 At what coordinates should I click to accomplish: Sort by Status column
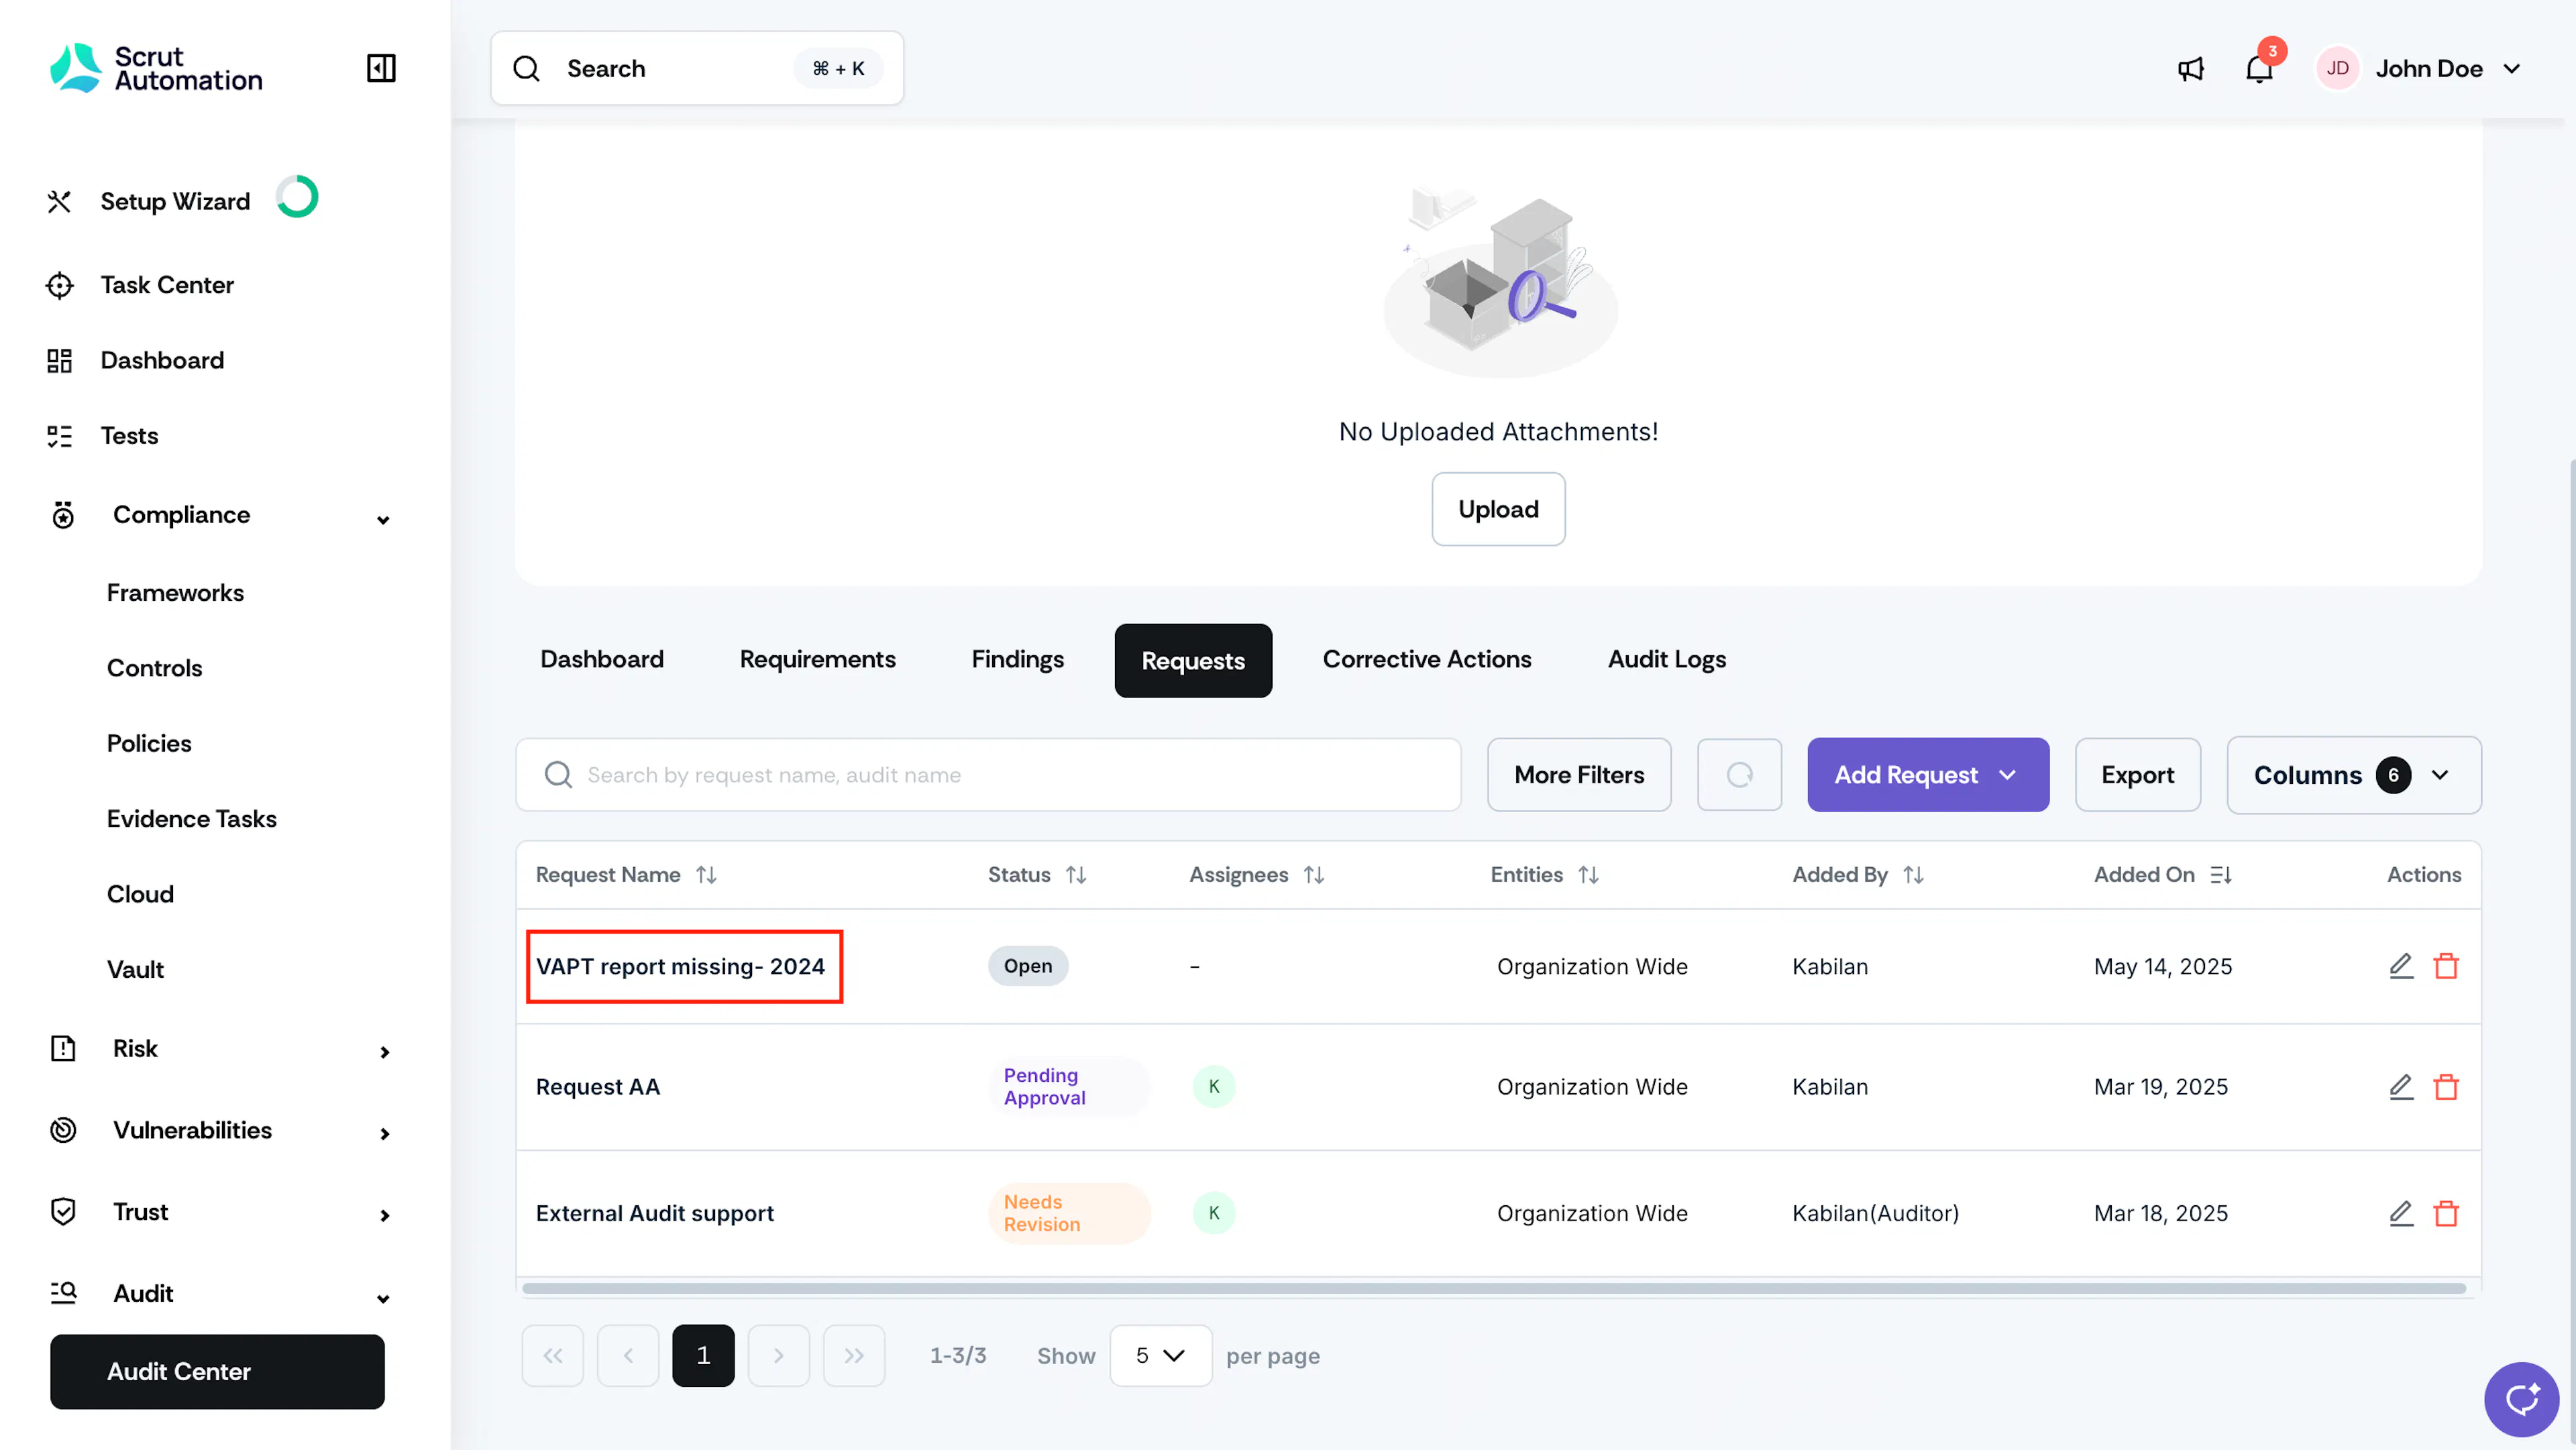[1076, 875]
